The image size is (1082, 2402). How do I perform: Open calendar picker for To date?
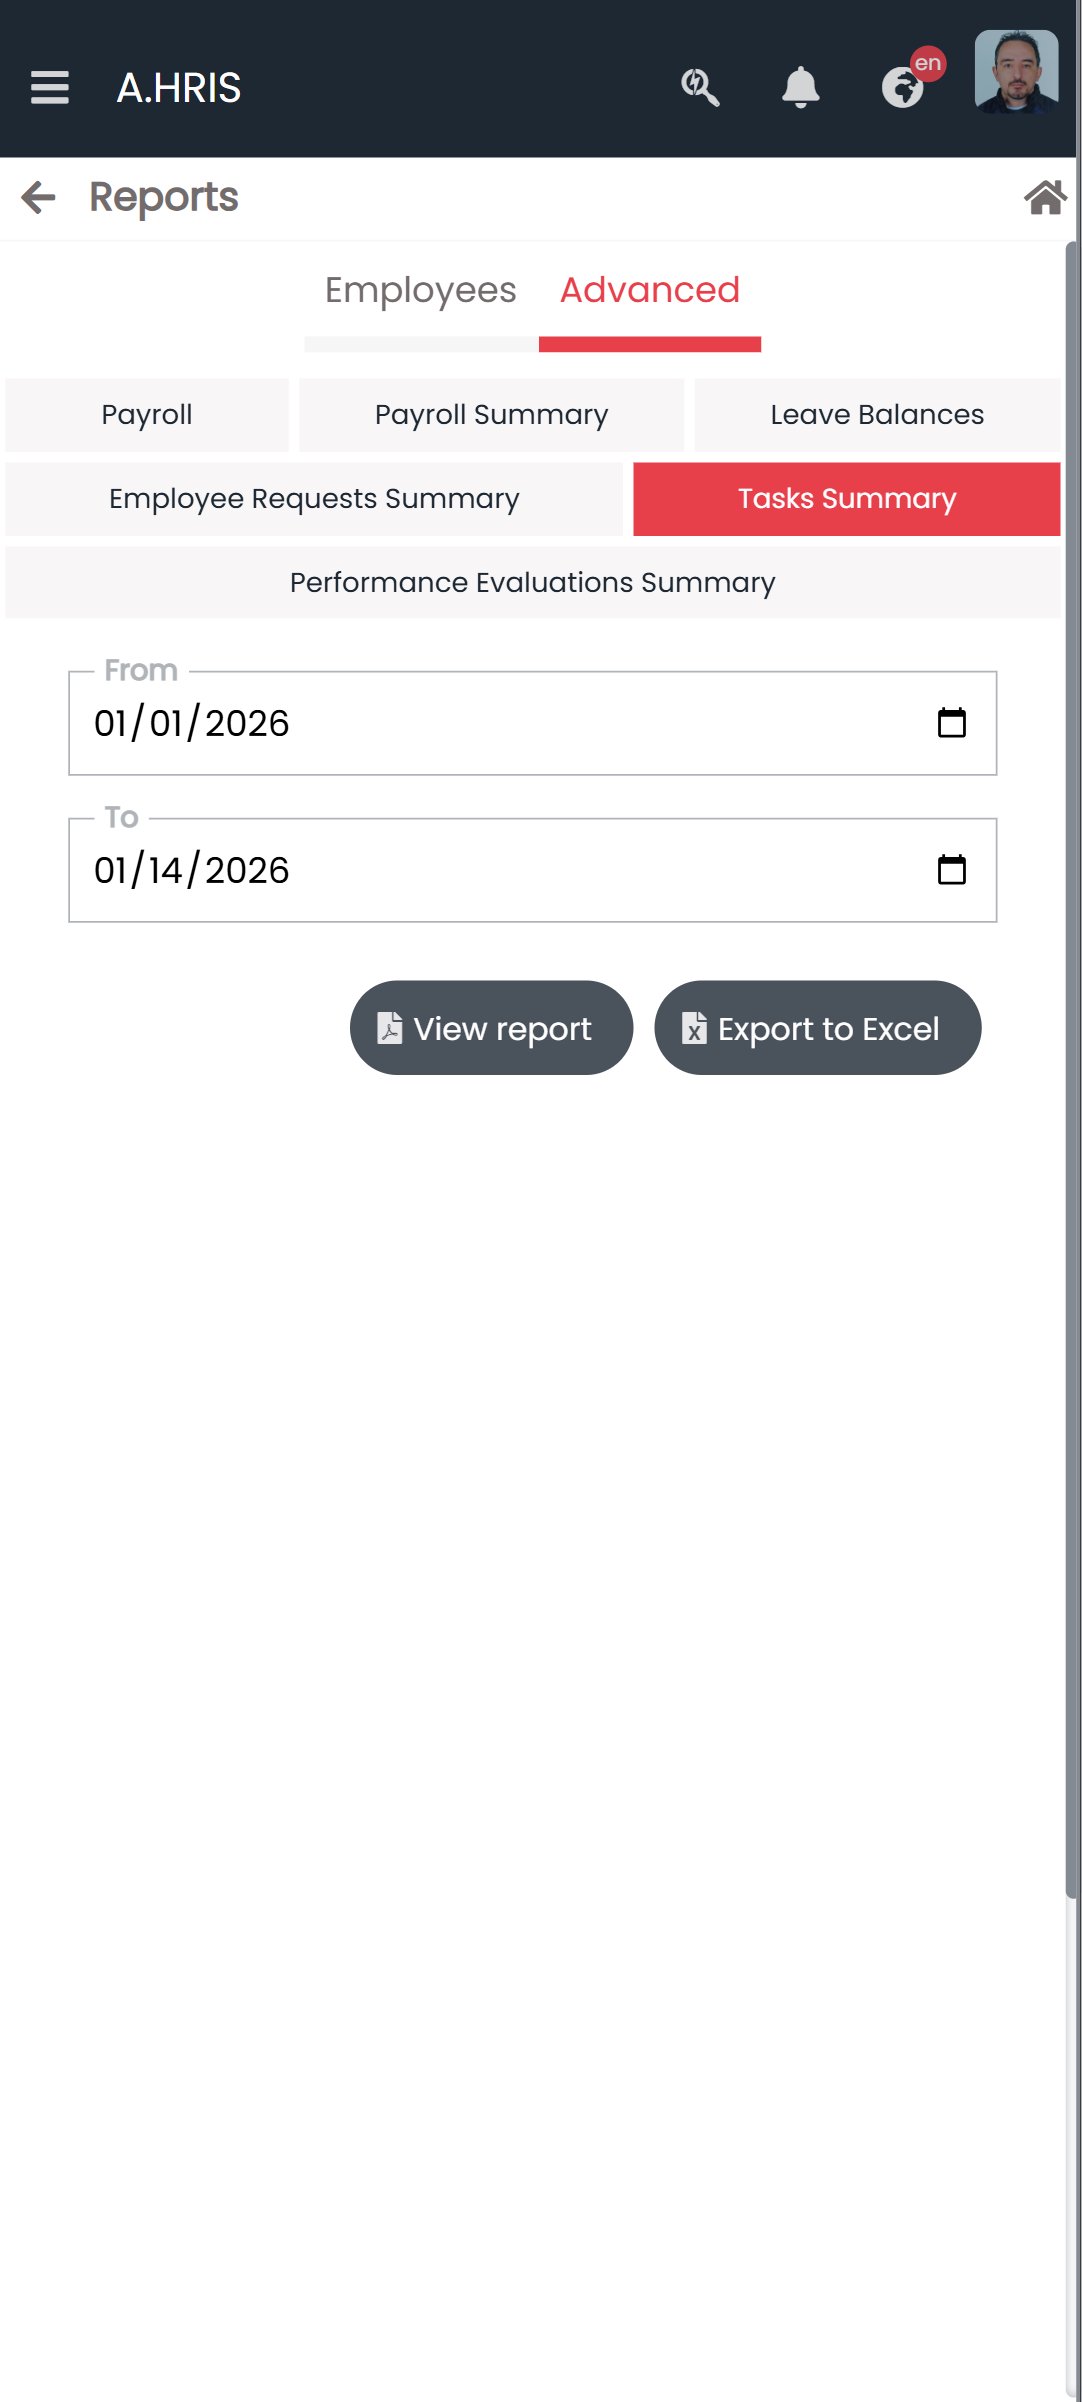(x=951, y=870)
